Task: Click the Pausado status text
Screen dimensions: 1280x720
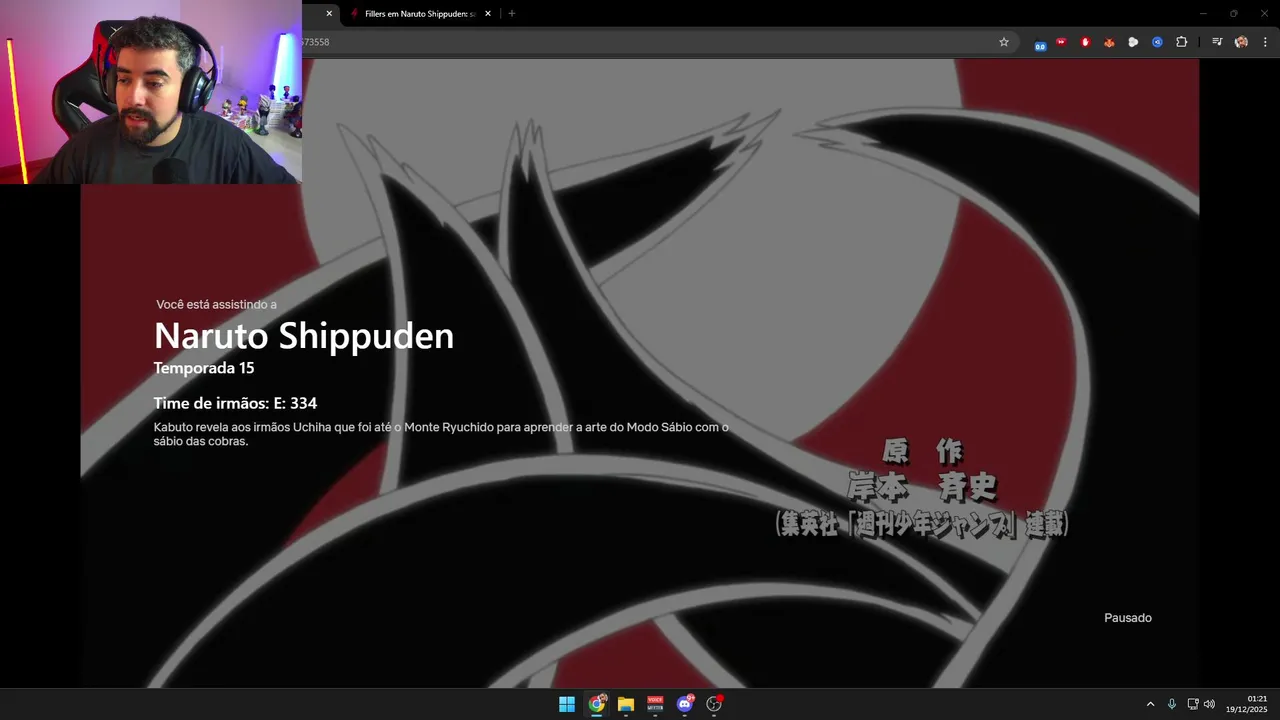Action: pyautogui.click(x=1128, y=618)
